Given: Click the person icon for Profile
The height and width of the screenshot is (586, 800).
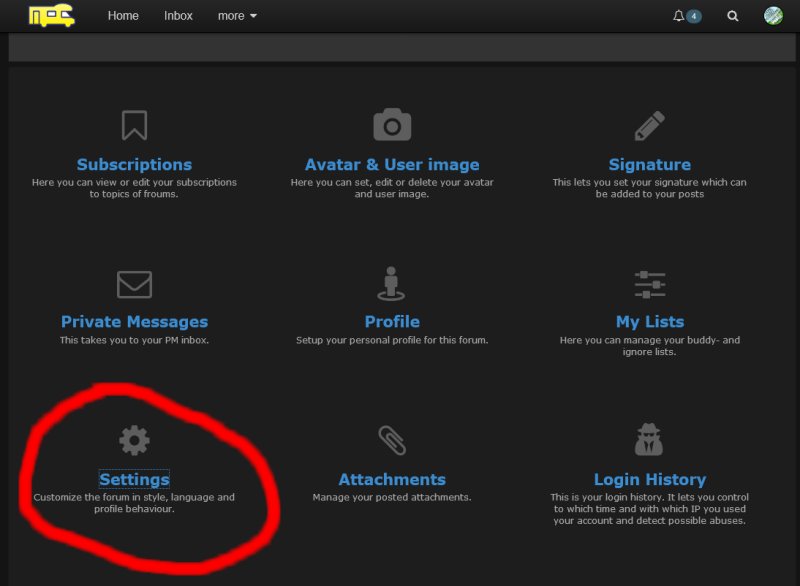Looking at the screenshot, I should [391, 284].
